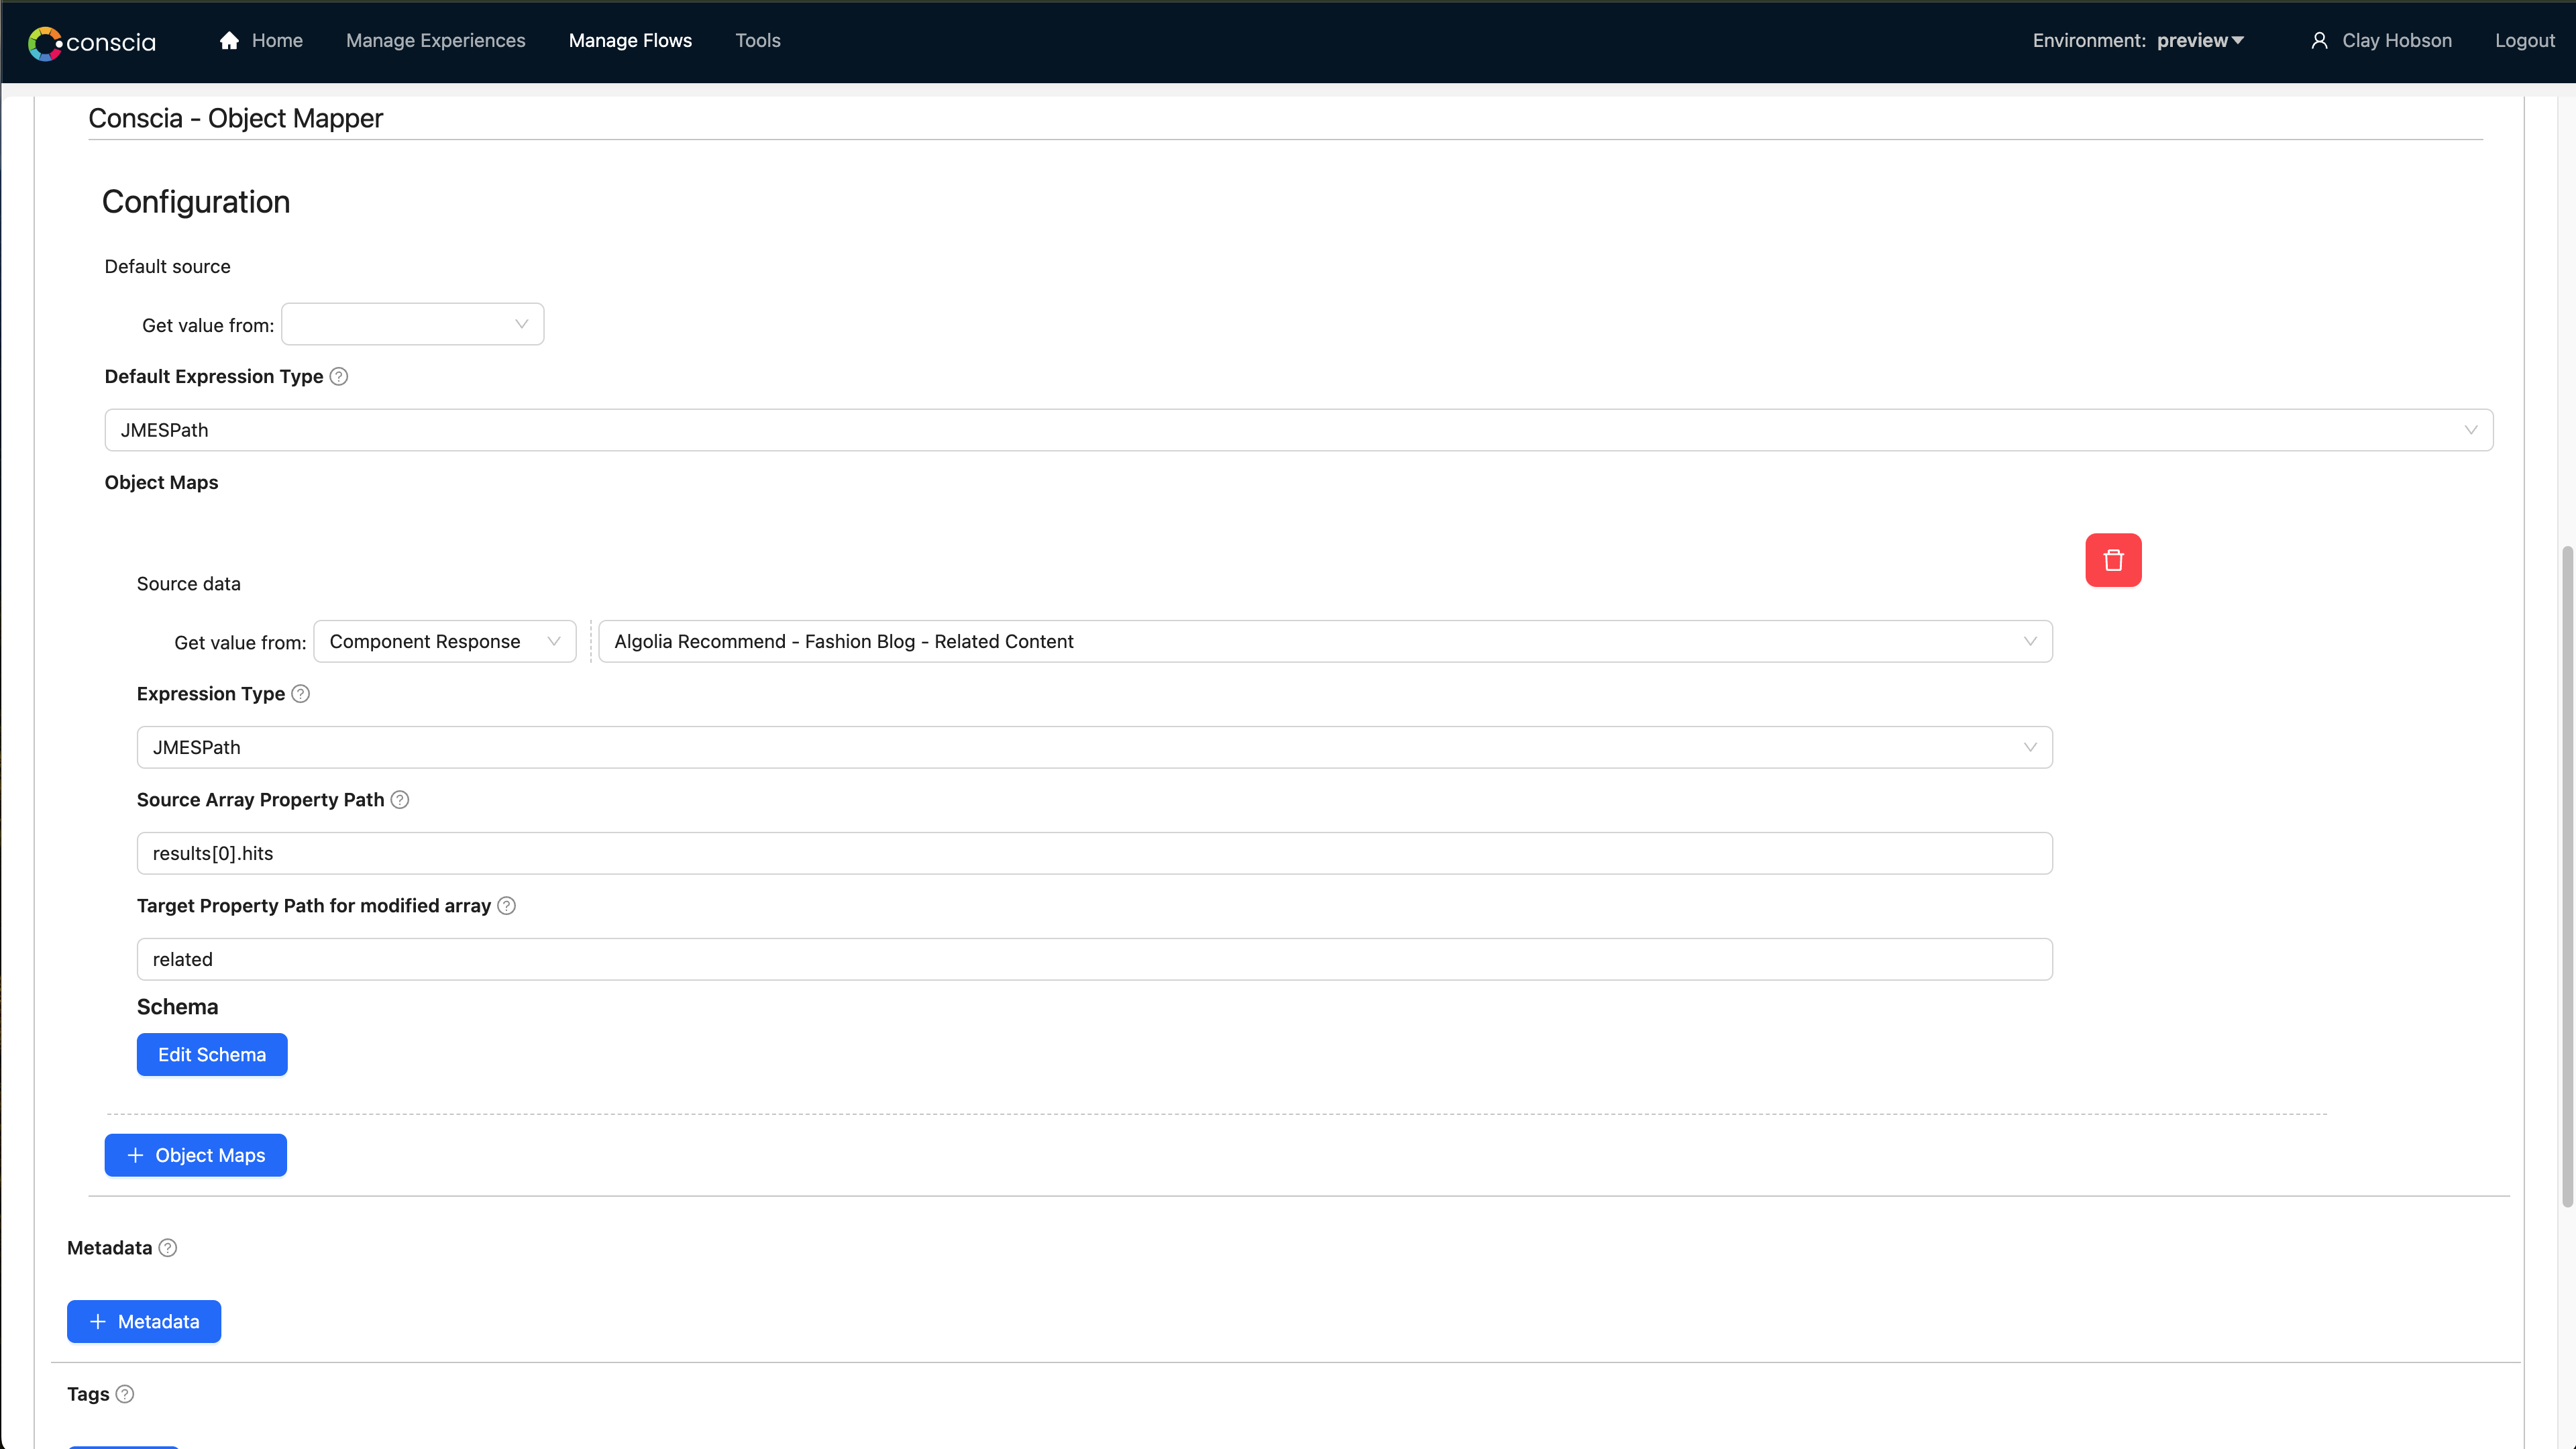Click the 'Default source' label
This screenshot has width=2576, height=1449.
coord(167,267)
